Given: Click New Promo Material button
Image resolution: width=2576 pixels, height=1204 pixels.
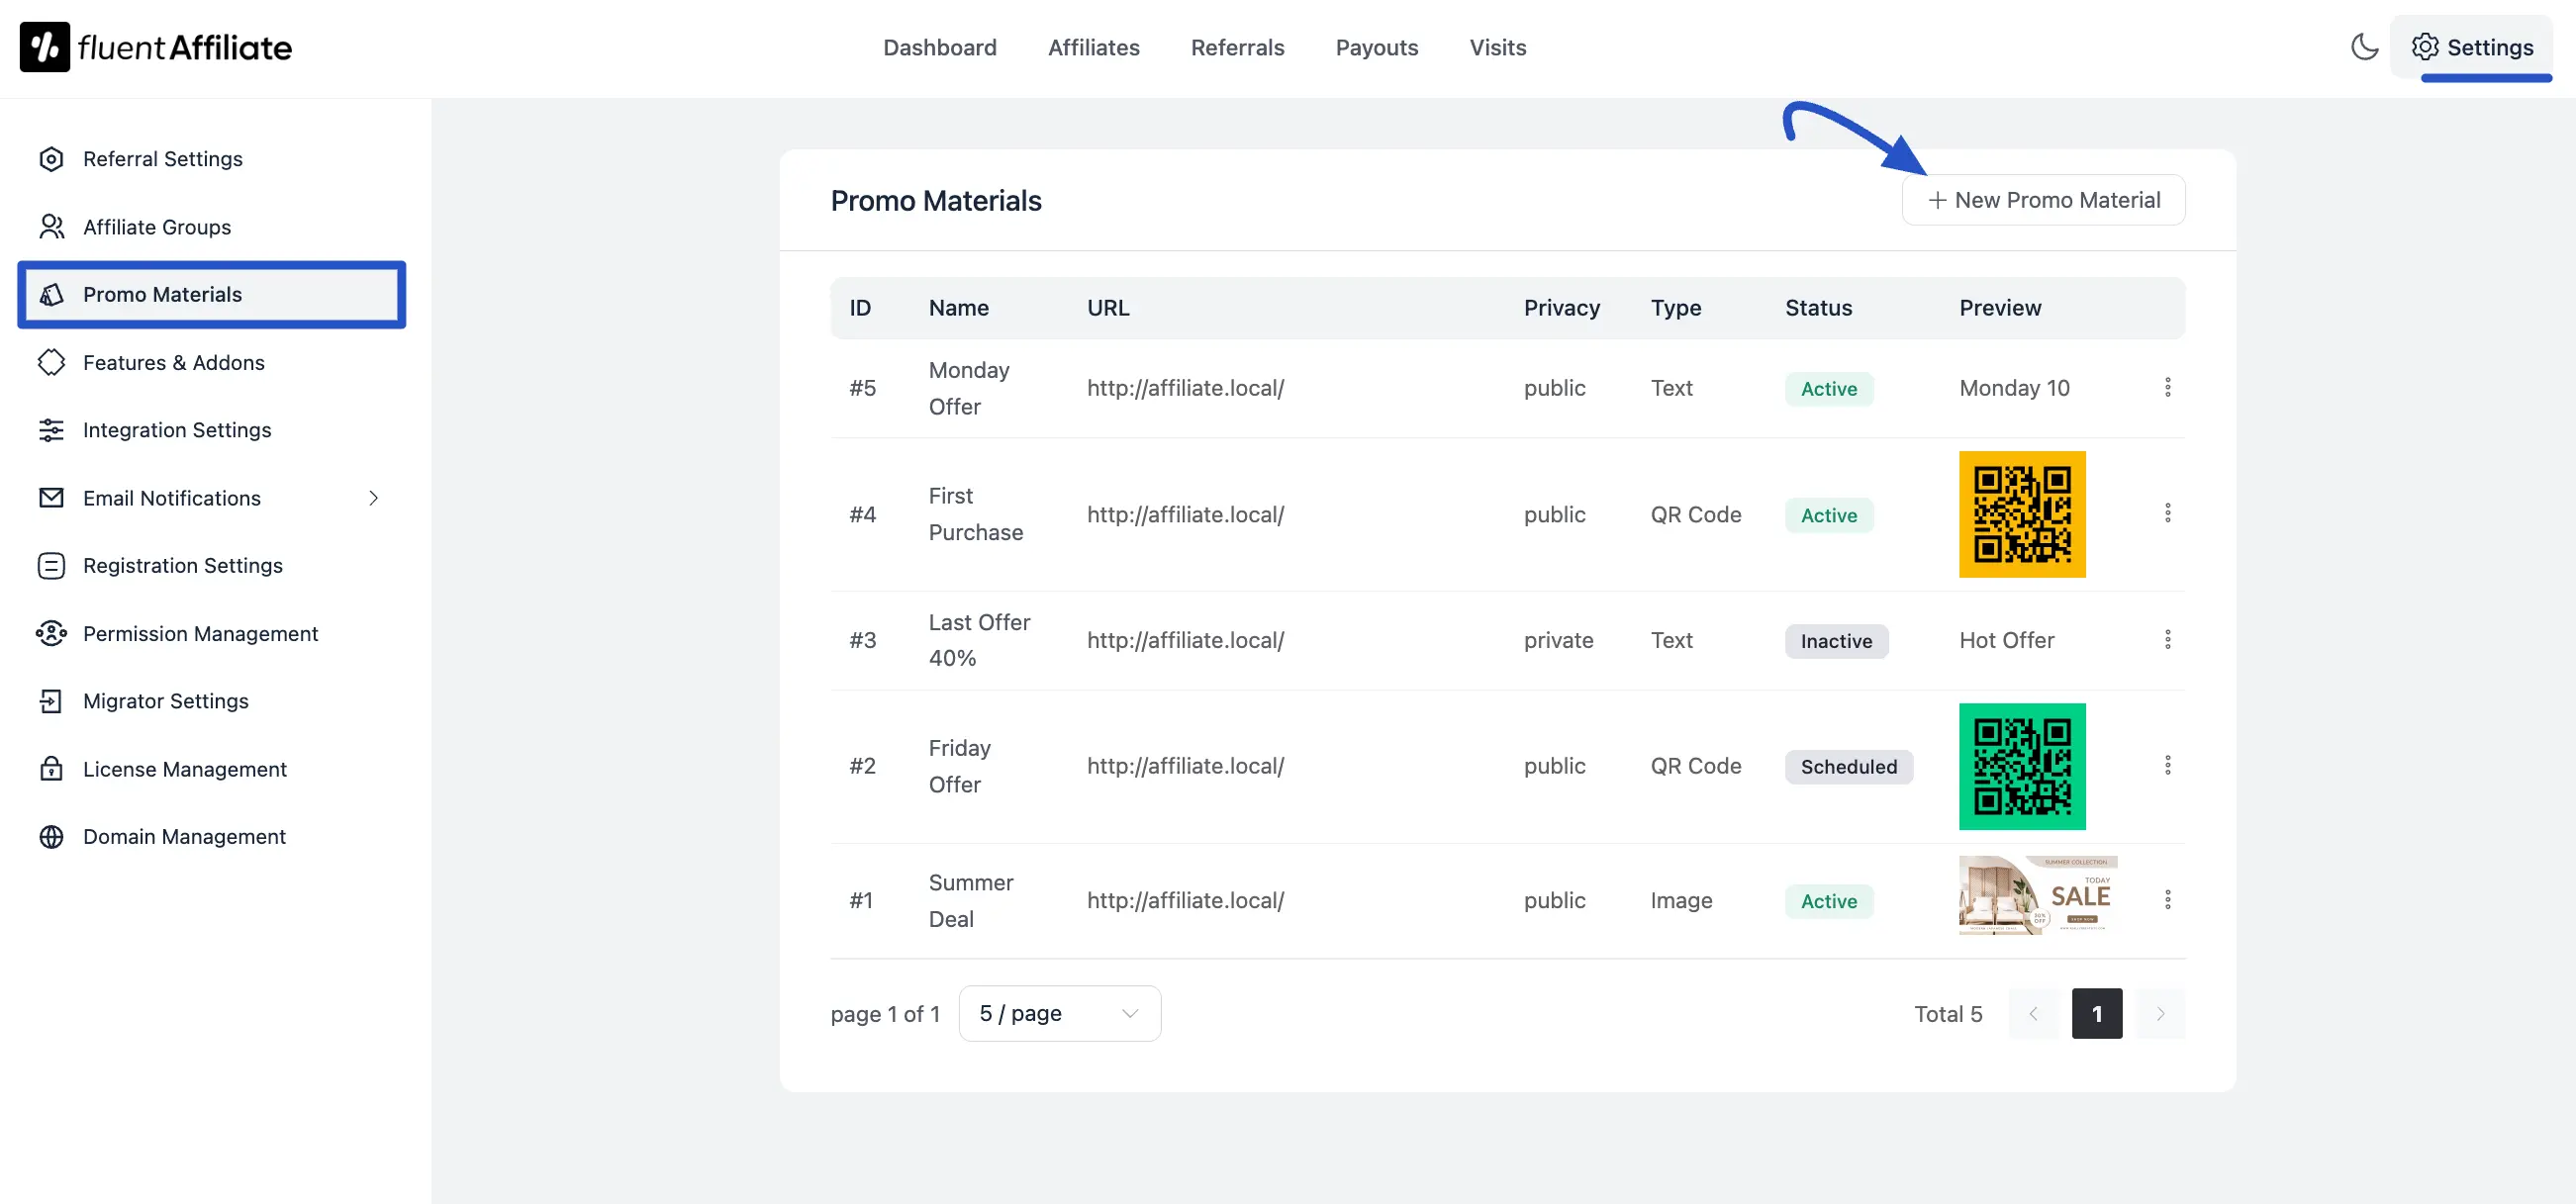Looking at the screenshot, I should [2043, 200].
